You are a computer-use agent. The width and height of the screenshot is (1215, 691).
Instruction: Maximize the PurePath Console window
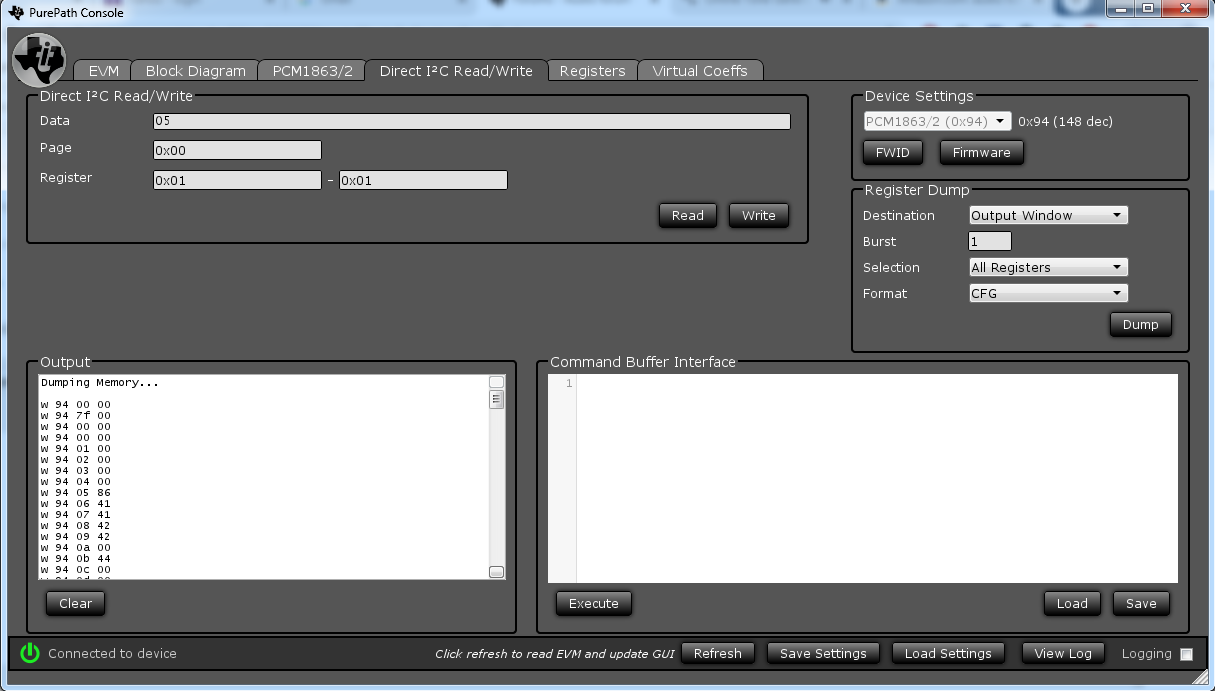(x=1147, y=9)
